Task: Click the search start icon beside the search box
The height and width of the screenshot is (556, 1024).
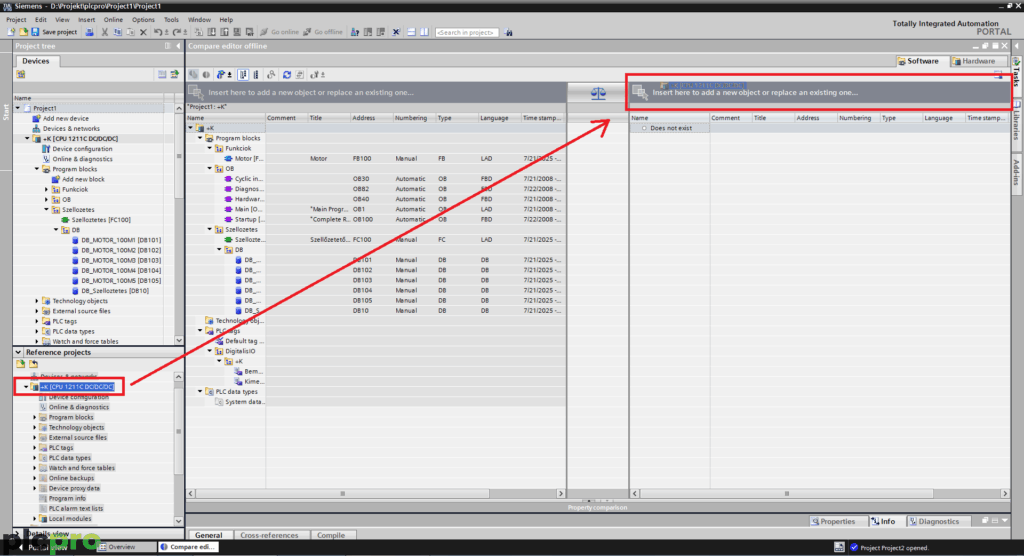Action: click(509, 32)
